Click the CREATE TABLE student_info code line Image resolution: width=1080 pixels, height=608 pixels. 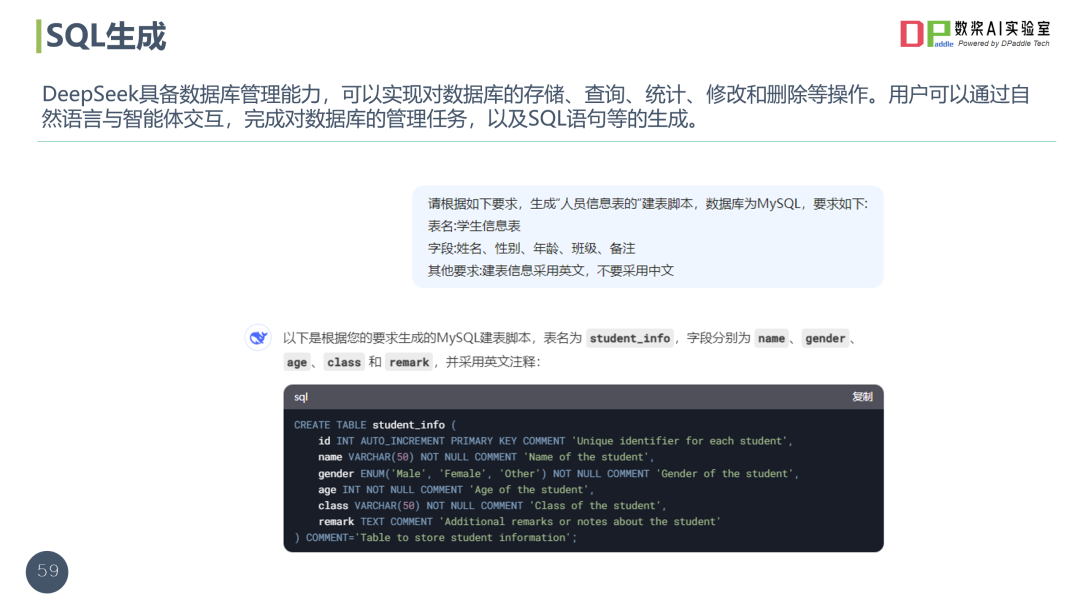pos(375,425)
